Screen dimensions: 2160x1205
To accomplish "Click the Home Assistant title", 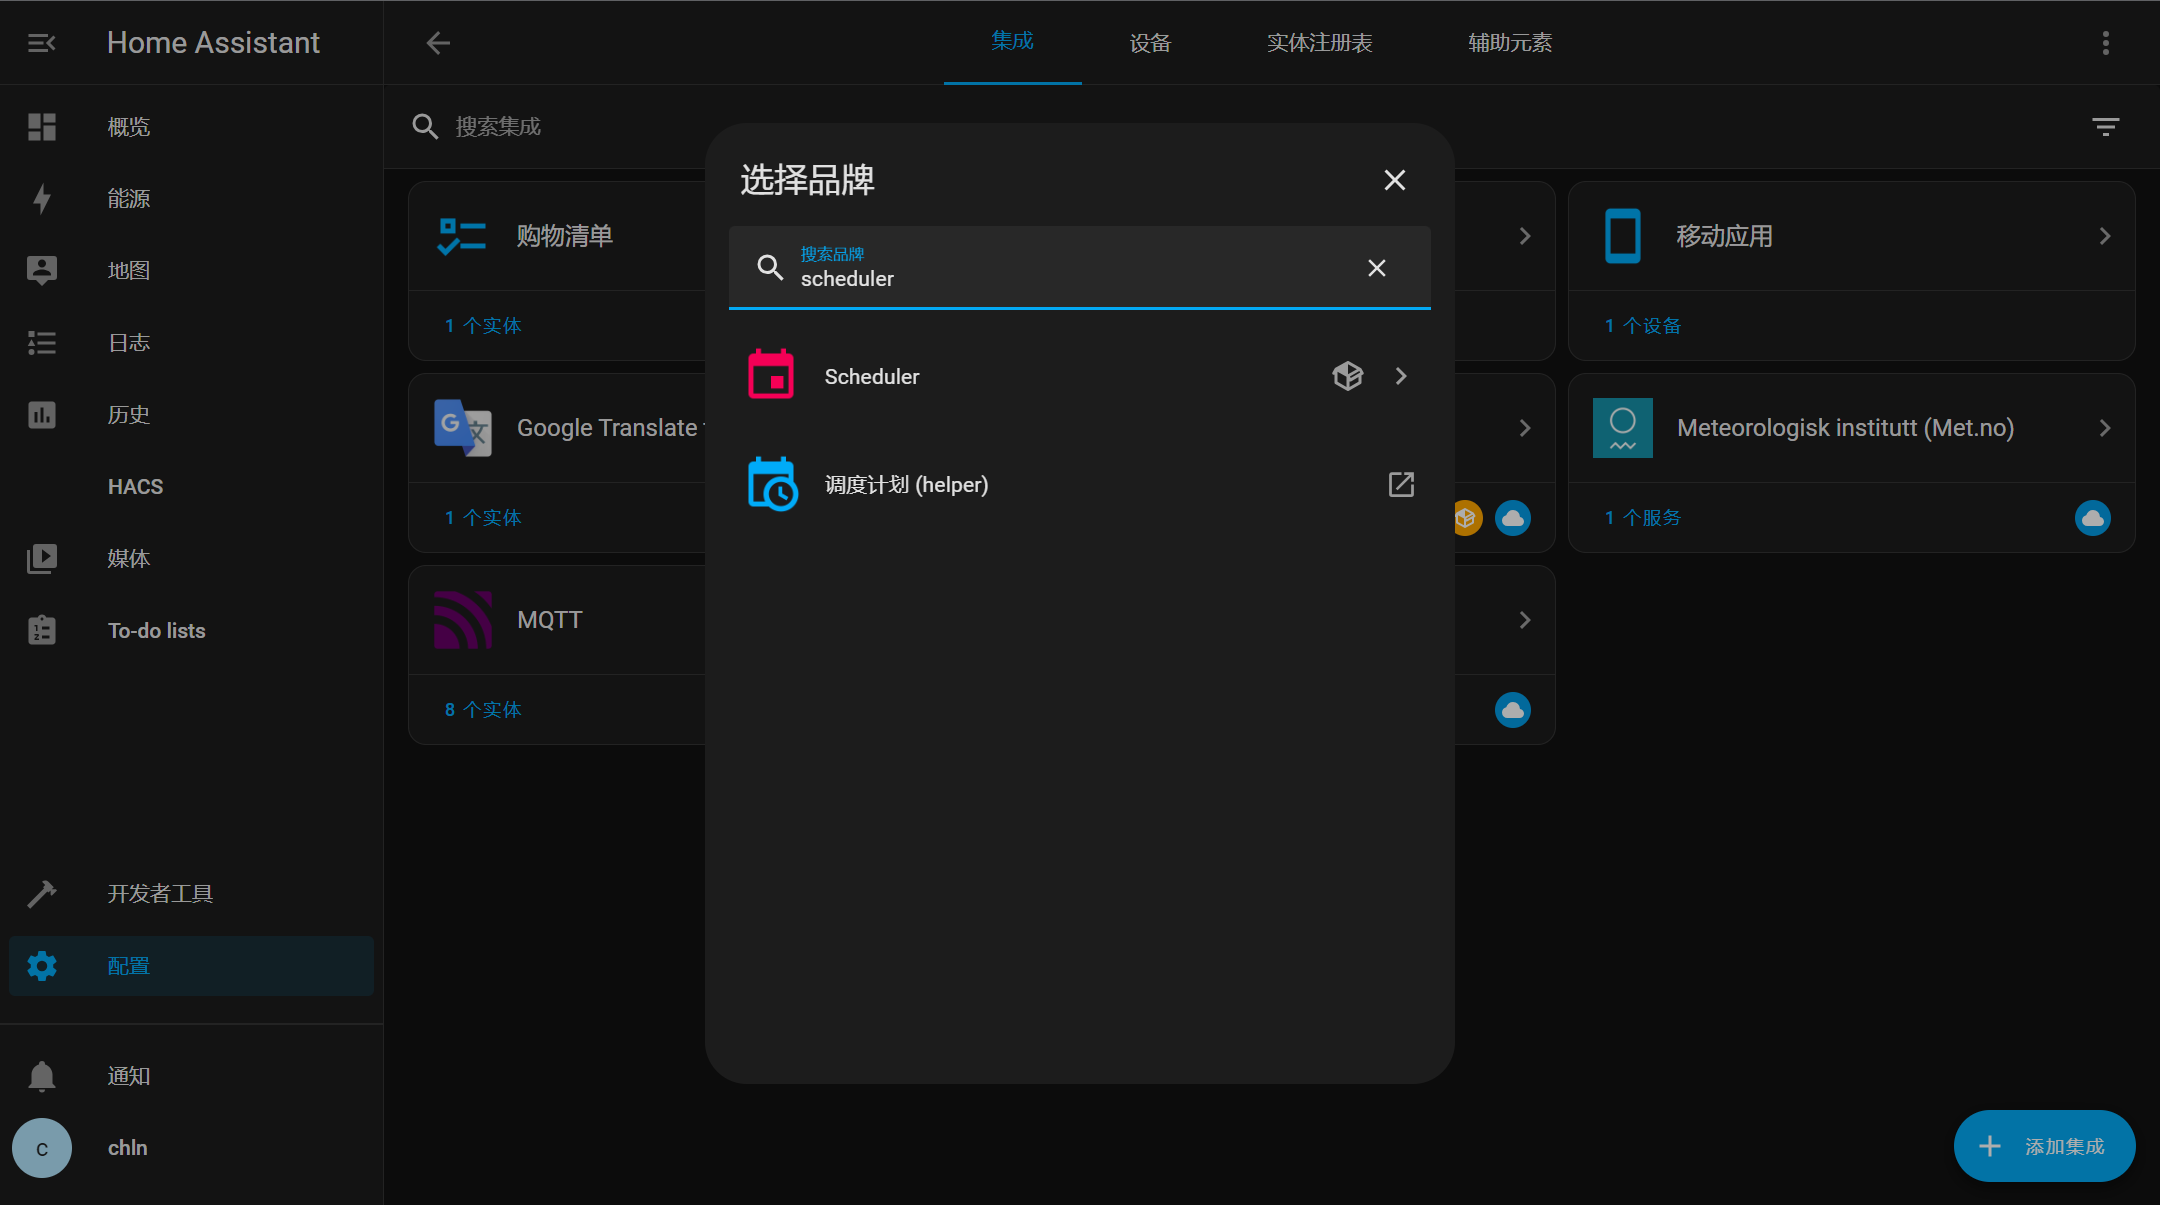I will tap(213, 43).
